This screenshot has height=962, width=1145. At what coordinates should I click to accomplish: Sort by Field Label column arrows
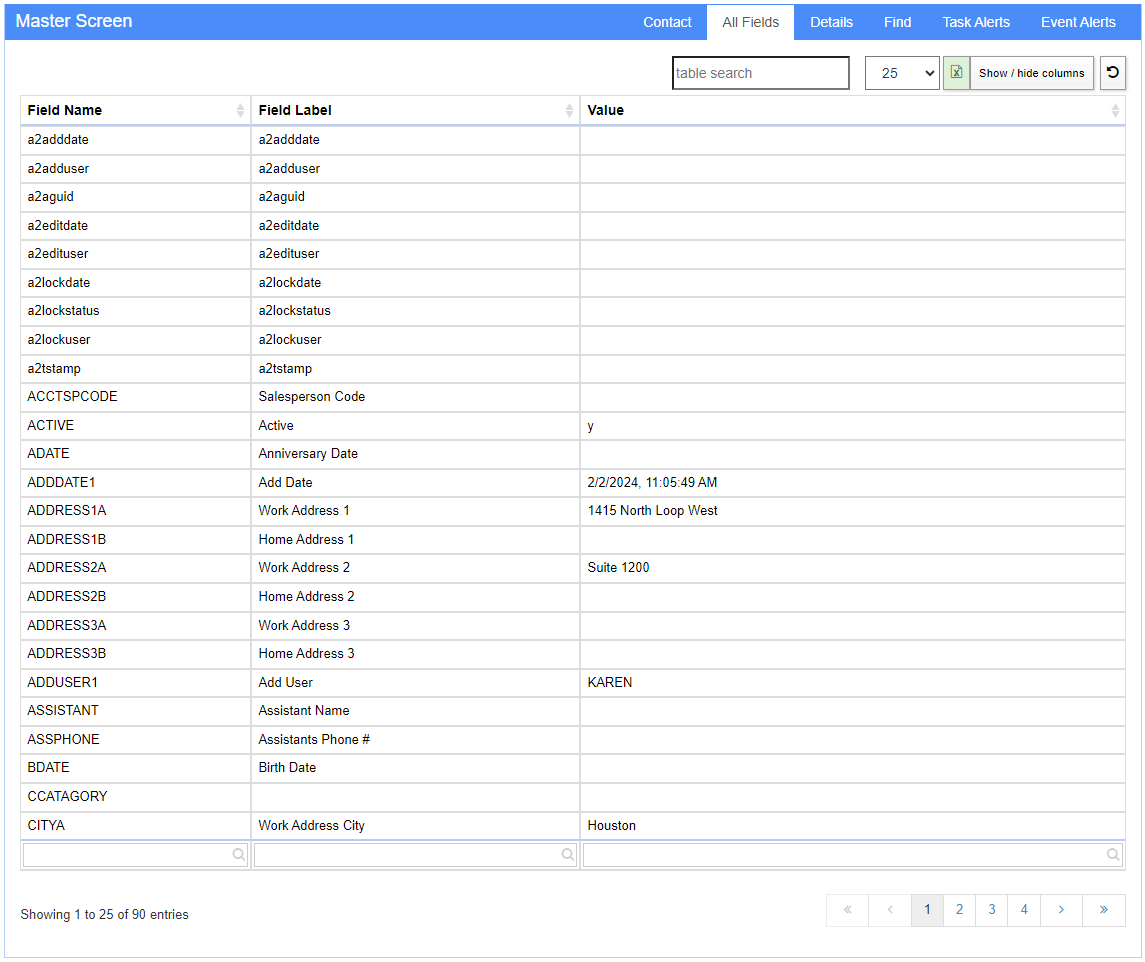[x=570, y=110]
